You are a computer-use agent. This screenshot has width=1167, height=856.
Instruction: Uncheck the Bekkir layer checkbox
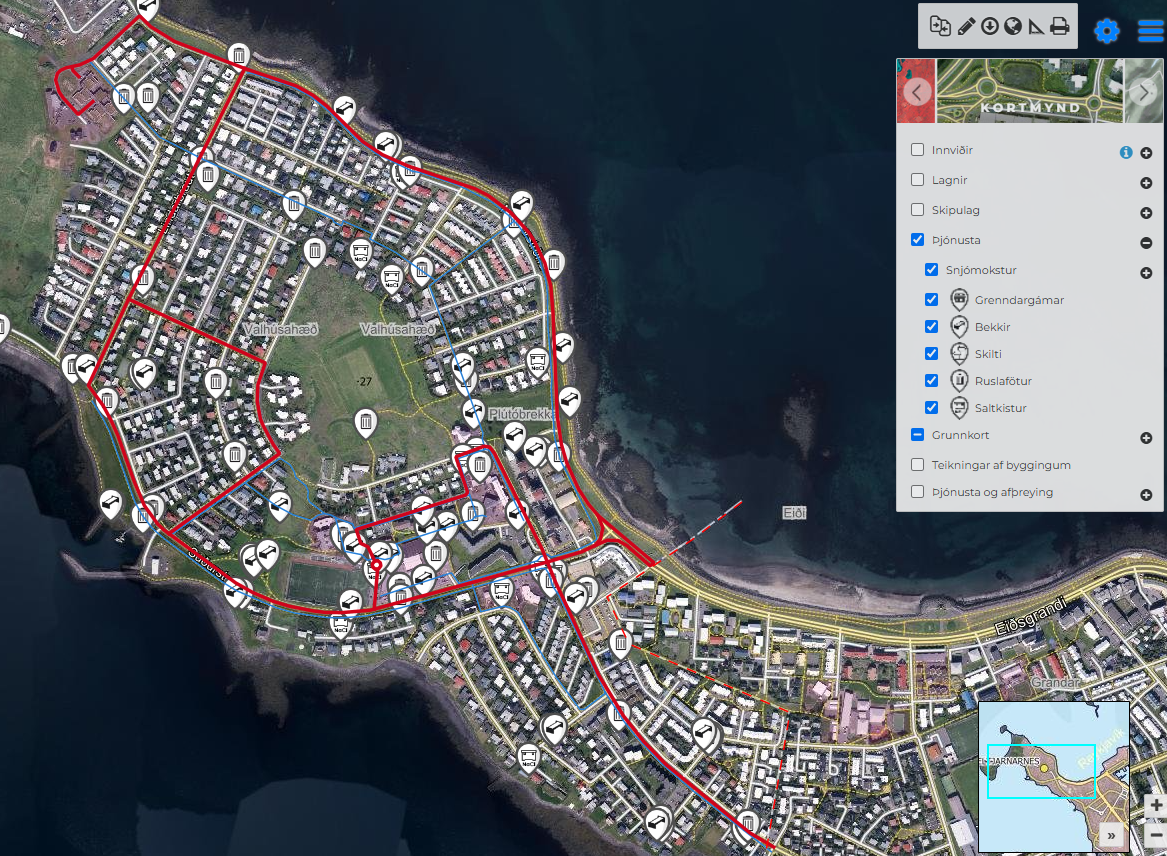(x=932, y=326)
